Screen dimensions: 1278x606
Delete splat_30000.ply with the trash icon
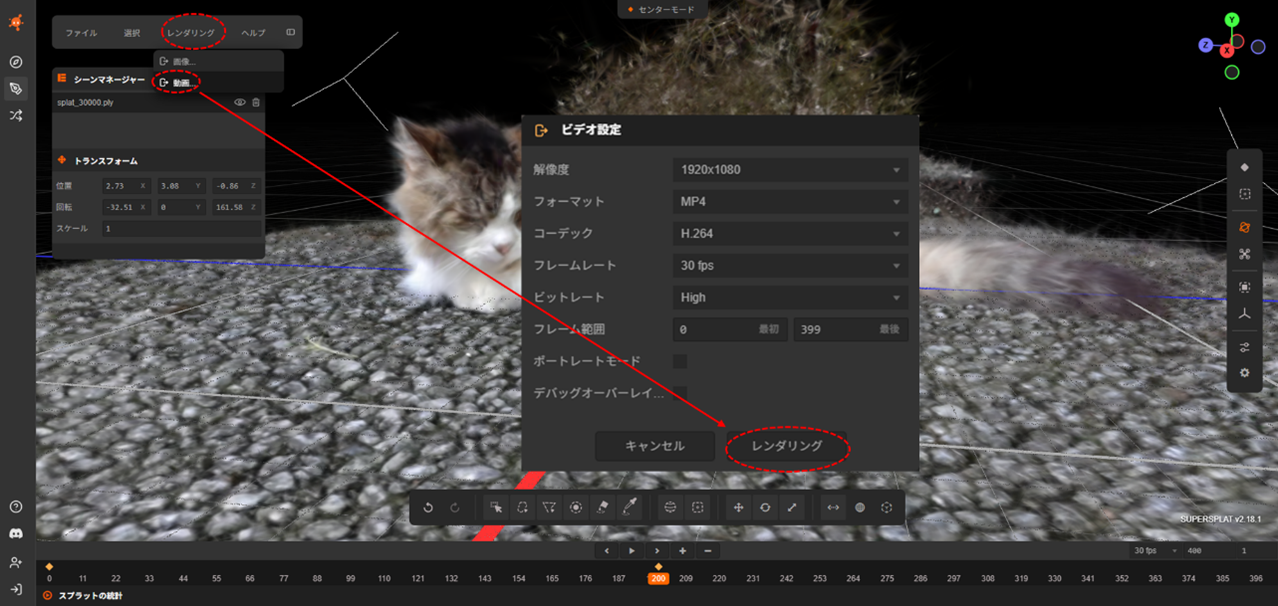[256, 102]
